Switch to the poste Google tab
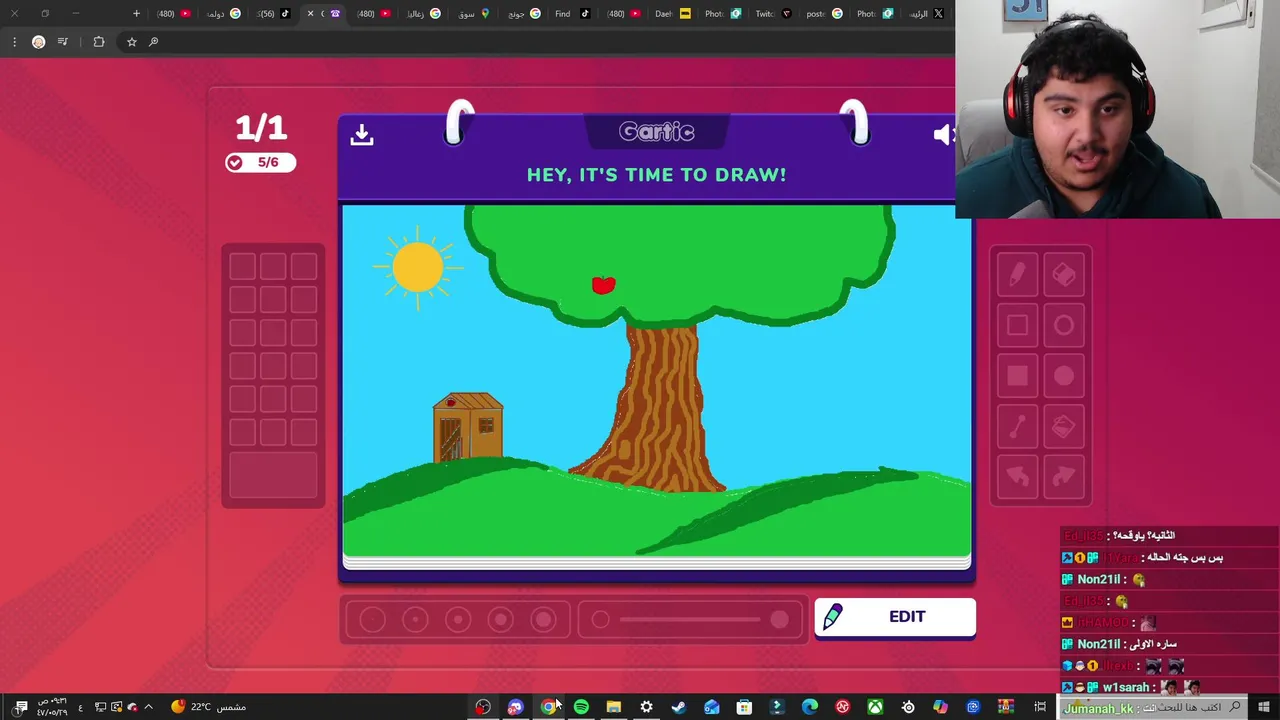 pyautogui.click(x=824, y=14)
